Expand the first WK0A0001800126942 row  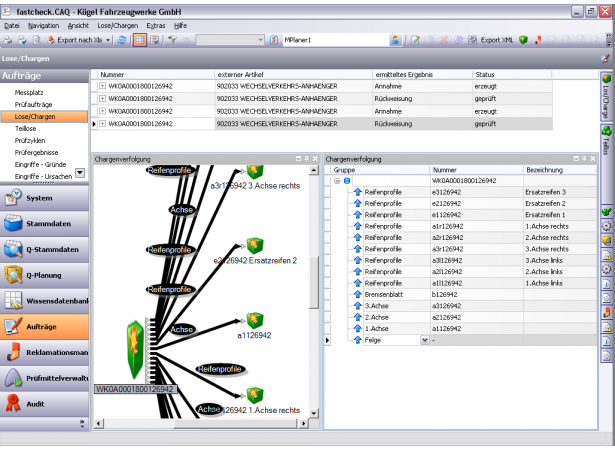[102, 85]
